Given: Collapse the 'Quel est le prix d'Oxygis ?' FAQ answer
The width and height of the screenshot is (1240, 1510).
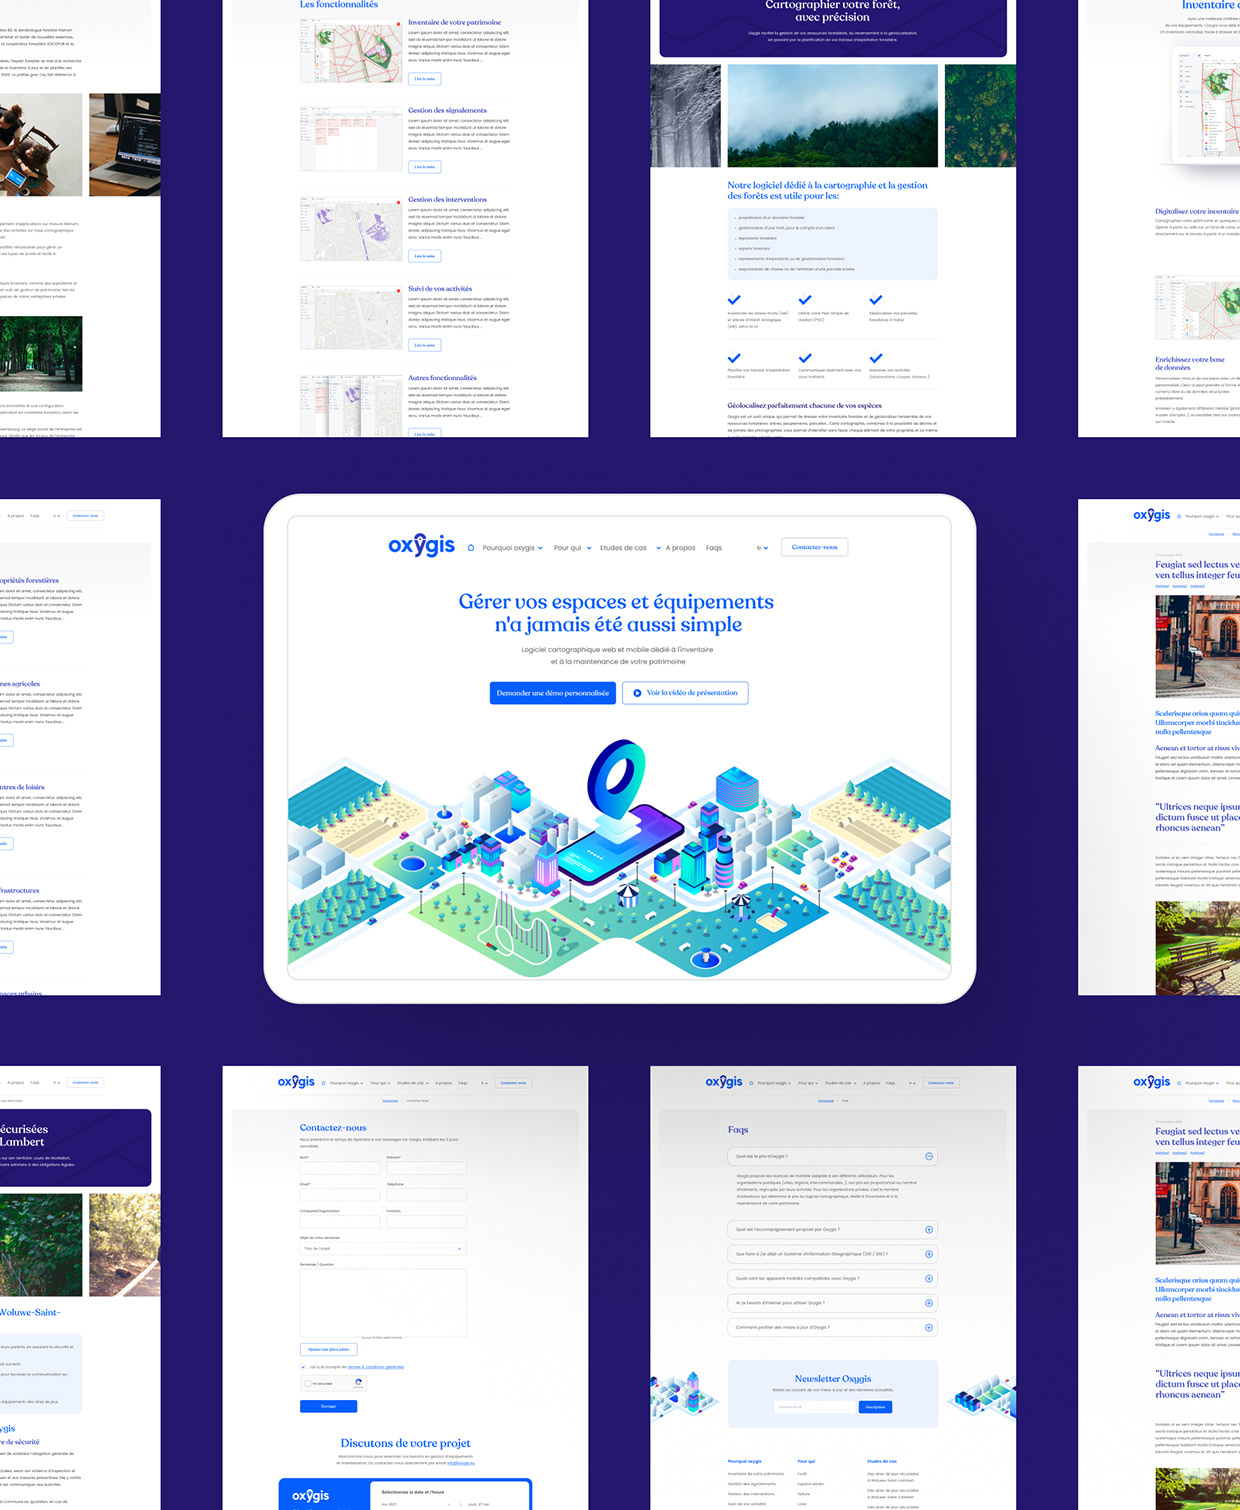Looking at the screenshot, I should click(929, 1156).
